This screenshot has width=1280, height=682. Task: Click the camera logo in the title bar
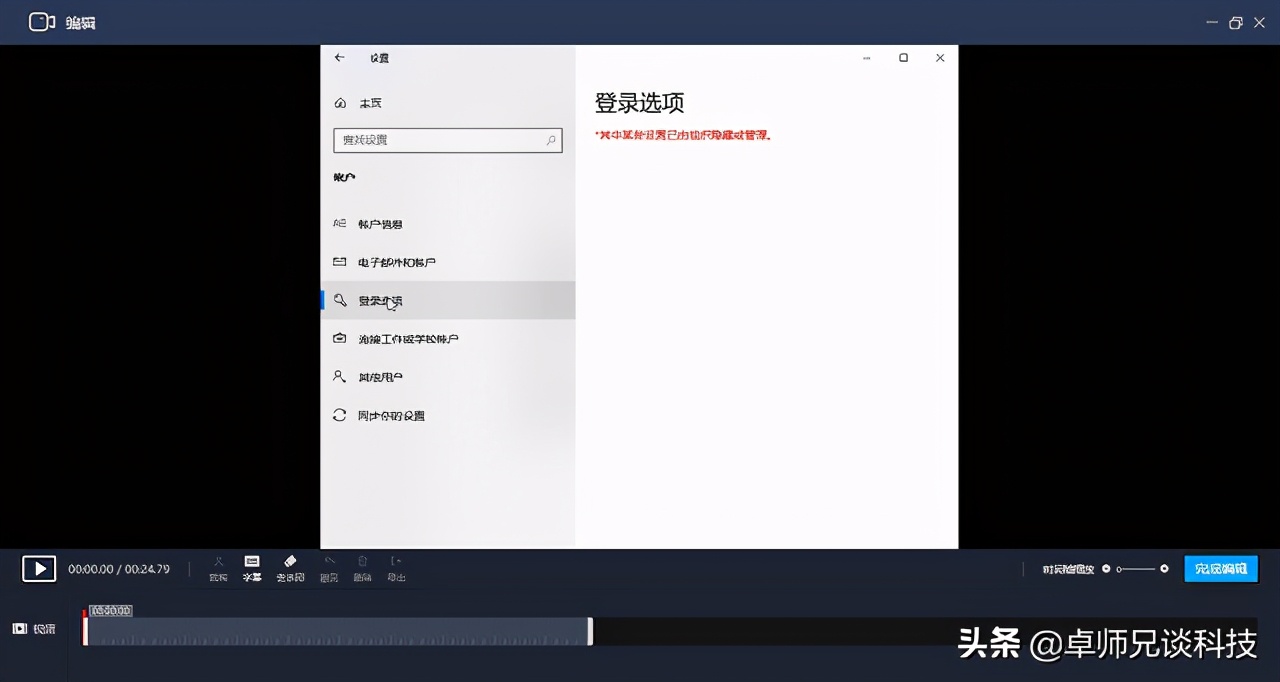pos(42,21)
